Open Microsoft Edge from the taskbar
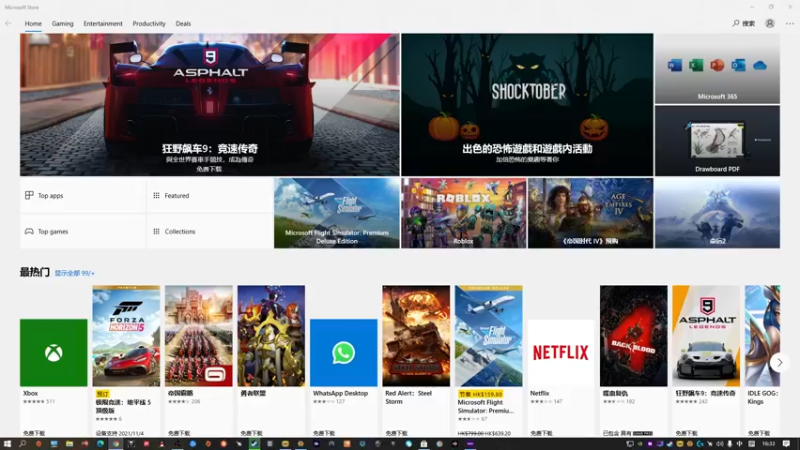Screen dimensions: 800x450 pos(100,444)
